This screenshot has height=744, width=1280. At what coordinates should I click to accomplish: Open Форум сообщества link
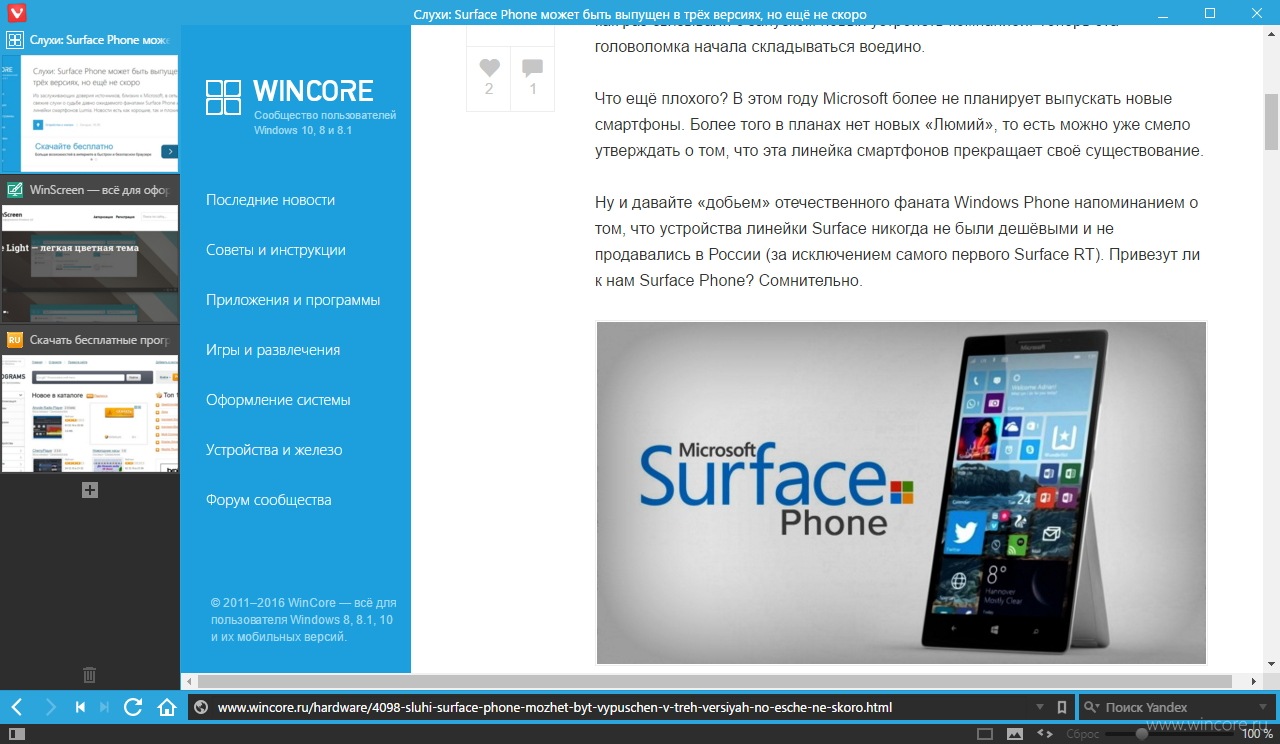(268, 500)
